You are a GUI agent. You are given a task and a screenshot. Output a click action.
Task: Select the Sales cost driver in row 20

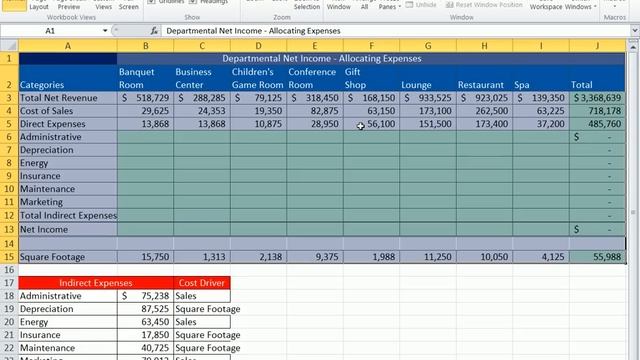pyautogui.click(x=202, y=322)
